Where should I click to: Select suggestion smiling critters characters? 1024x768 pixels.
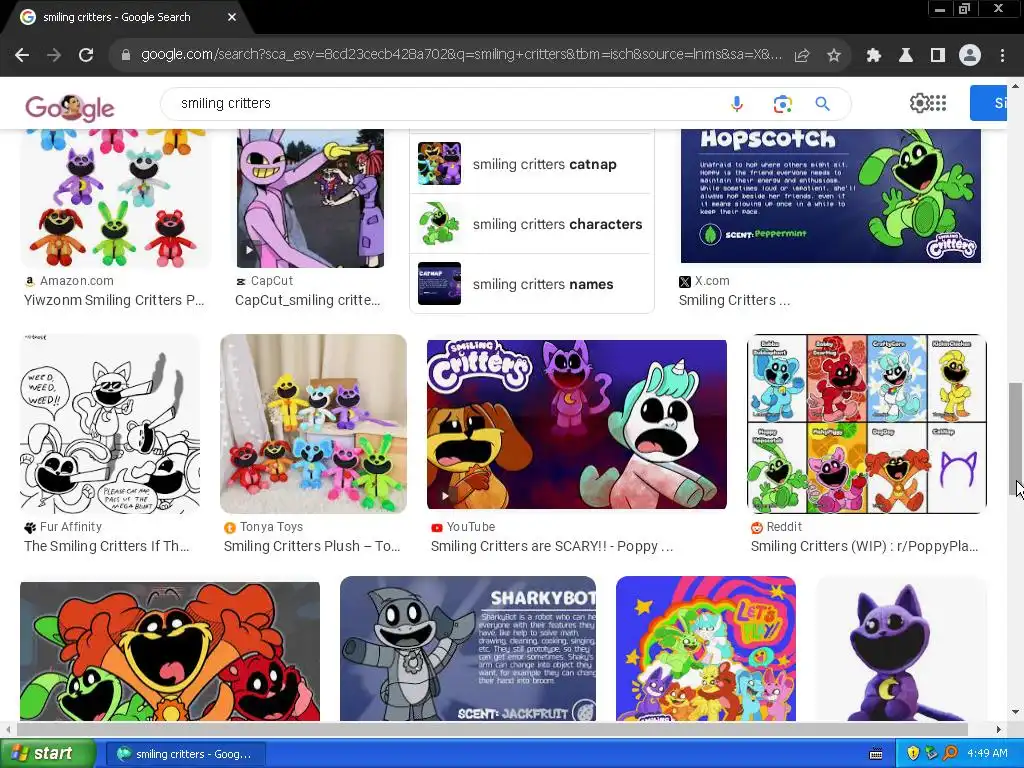[x=530, y=224]
